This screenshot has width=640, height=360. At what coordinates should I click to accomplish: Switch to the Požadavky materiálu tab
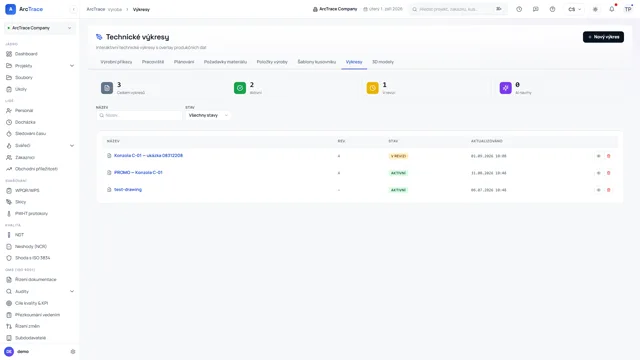pyautogui.click(x=225, y=62)
